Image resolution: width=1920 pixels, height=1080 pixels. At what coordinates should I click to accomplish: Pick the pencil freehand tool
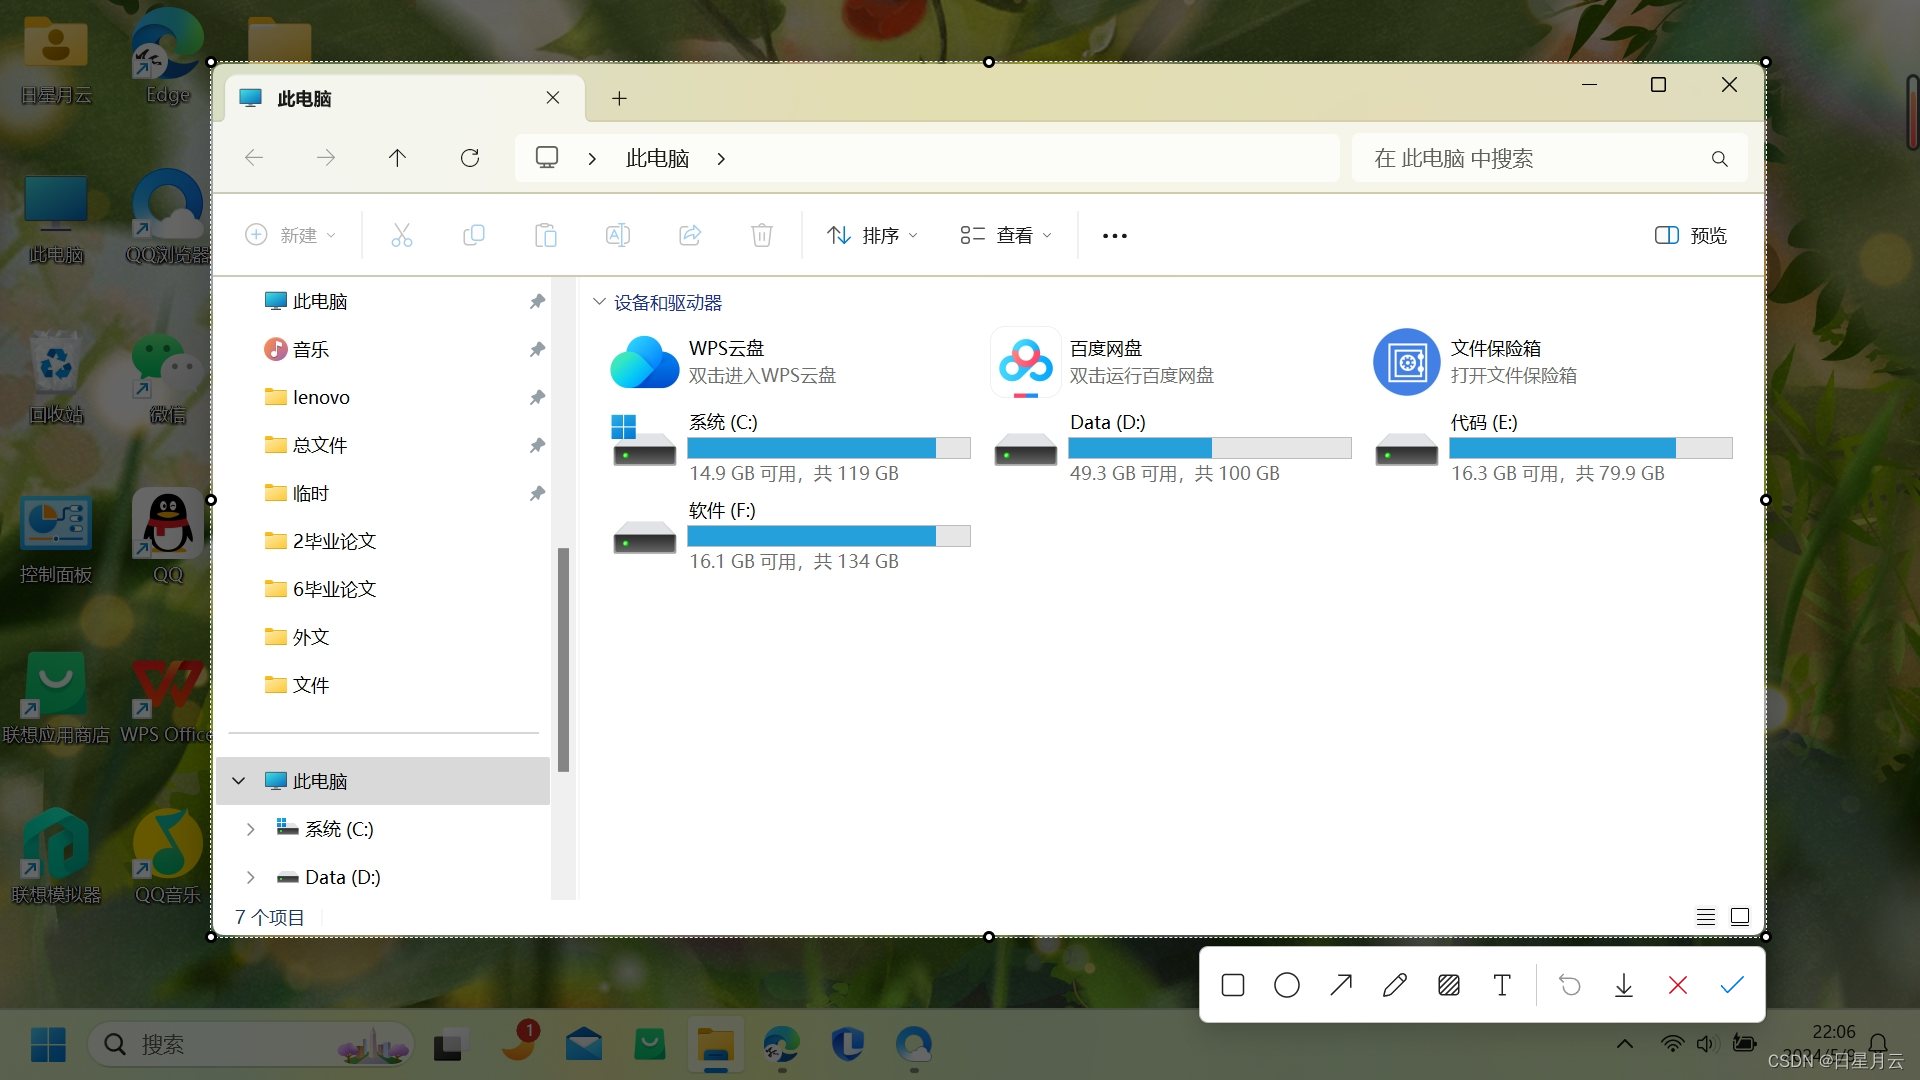pyautogui.click(x=1395, y=985)
